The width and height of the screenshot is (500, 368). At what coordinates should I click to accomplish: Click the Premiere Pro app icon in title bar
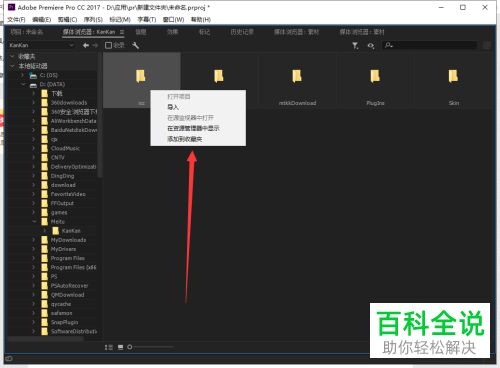[12, 7]
